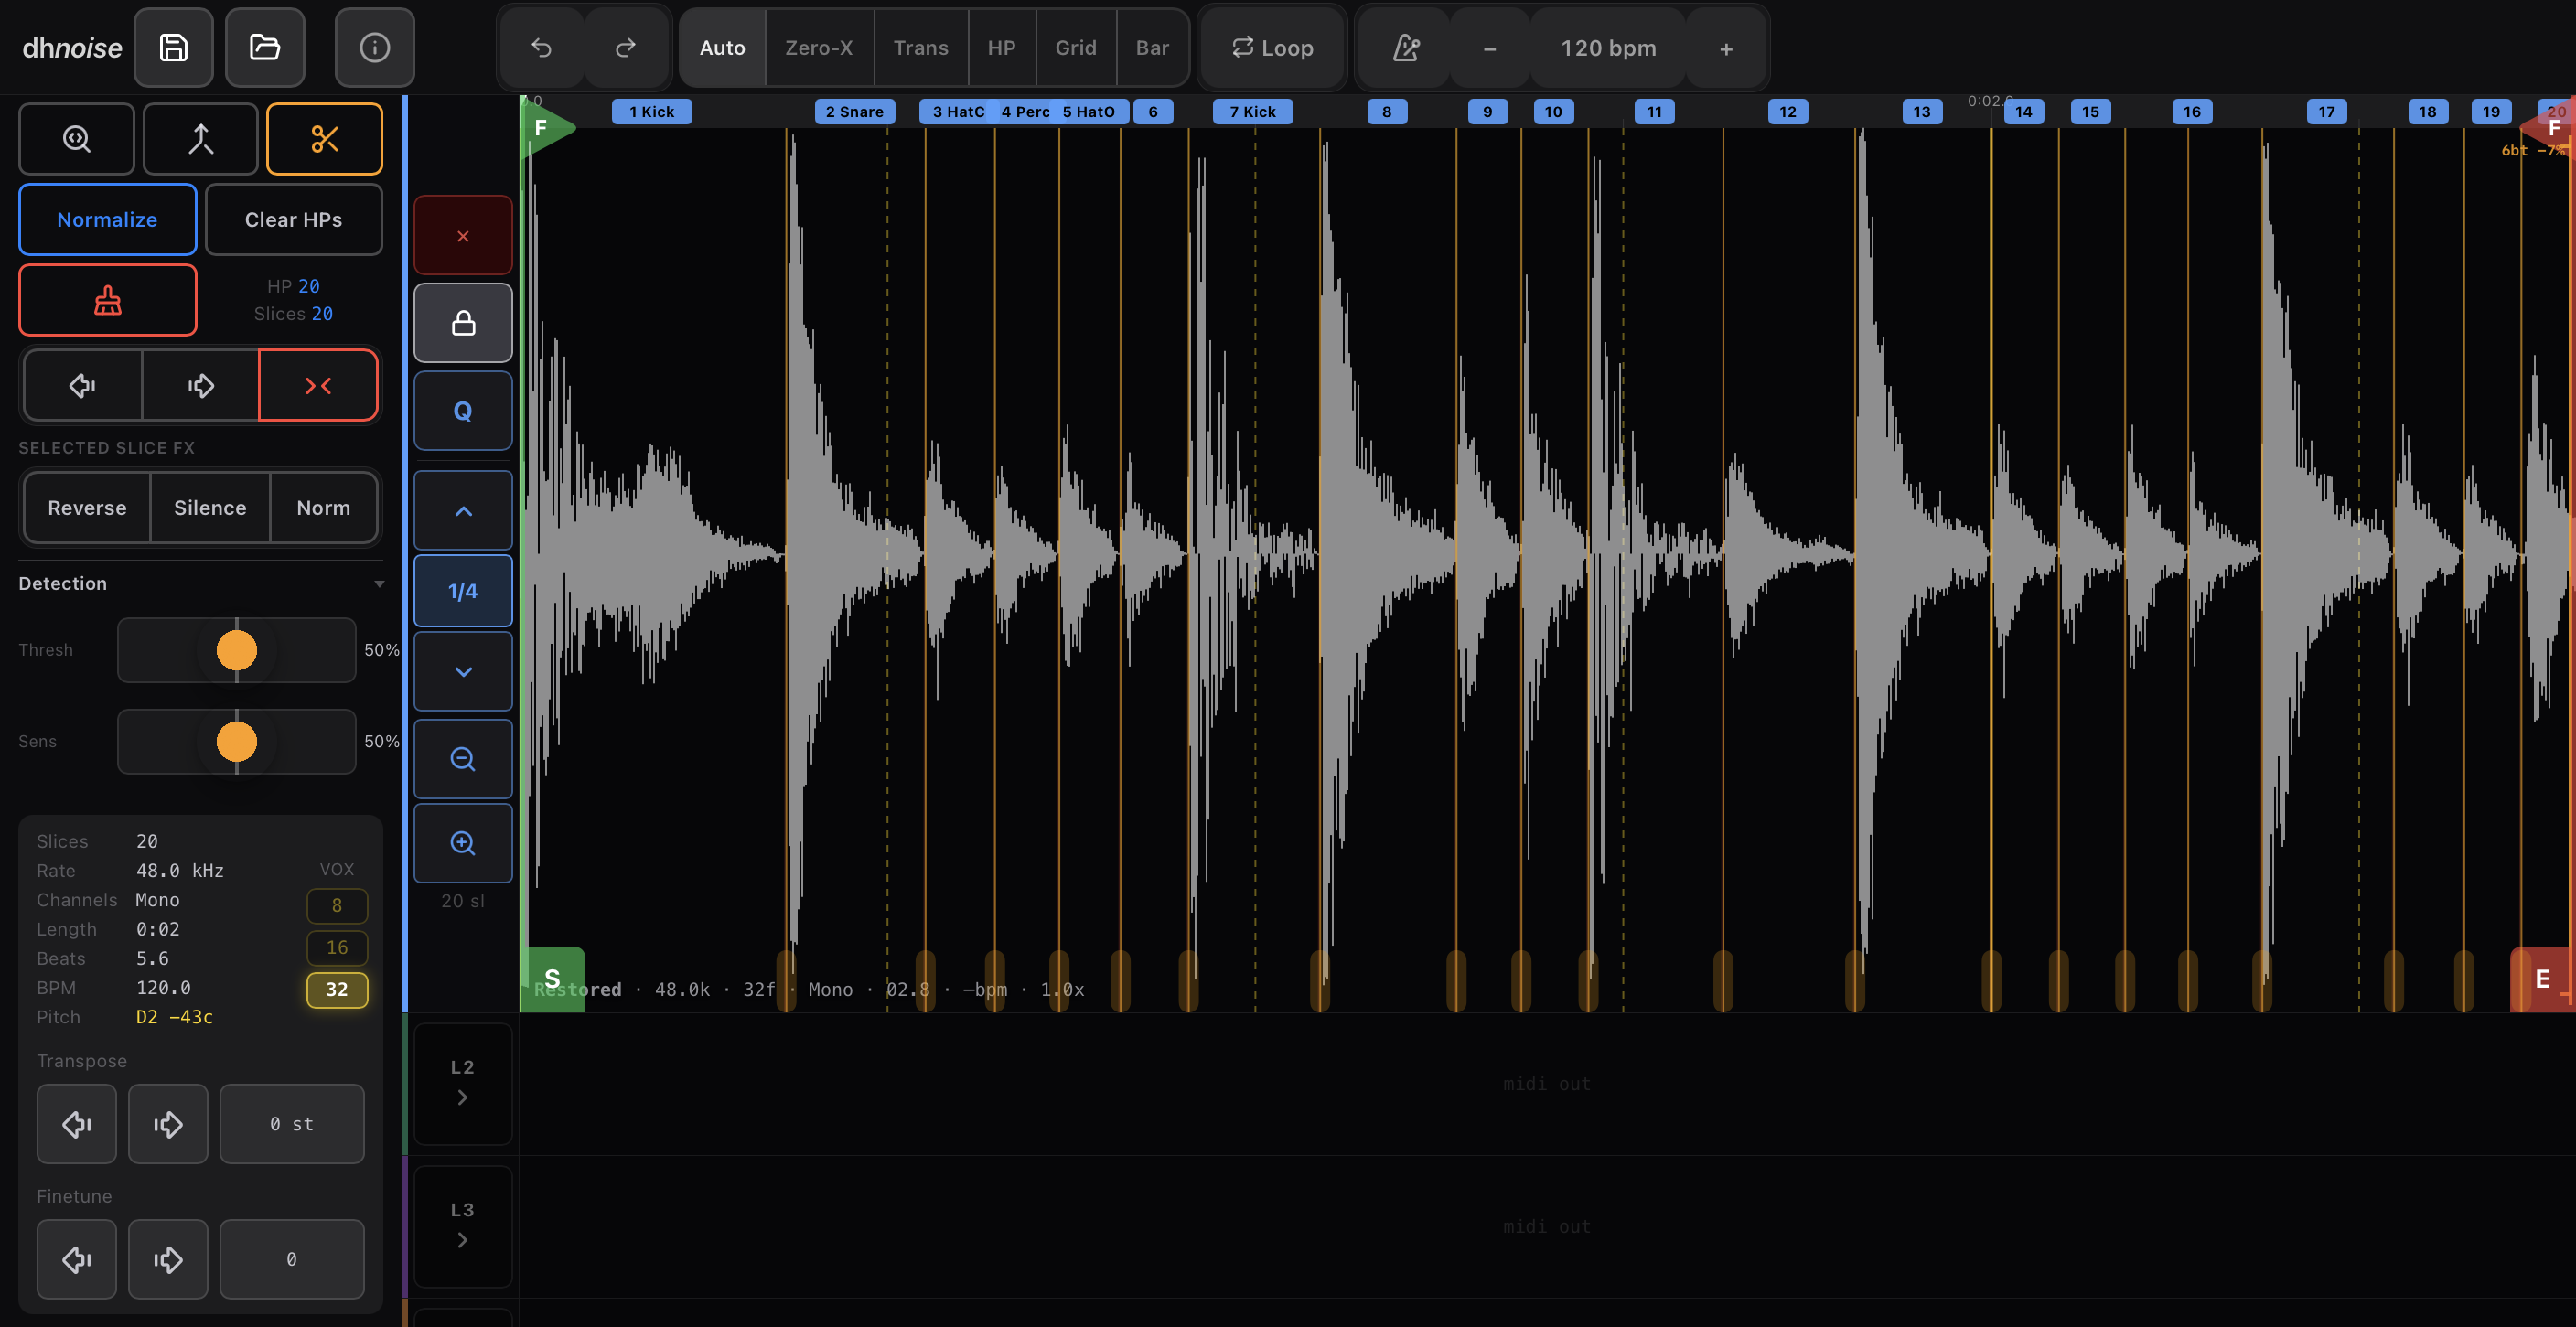Click the broom clean-up button
The height and width of the screenshot is (1327, 2576).
(108, 300)
